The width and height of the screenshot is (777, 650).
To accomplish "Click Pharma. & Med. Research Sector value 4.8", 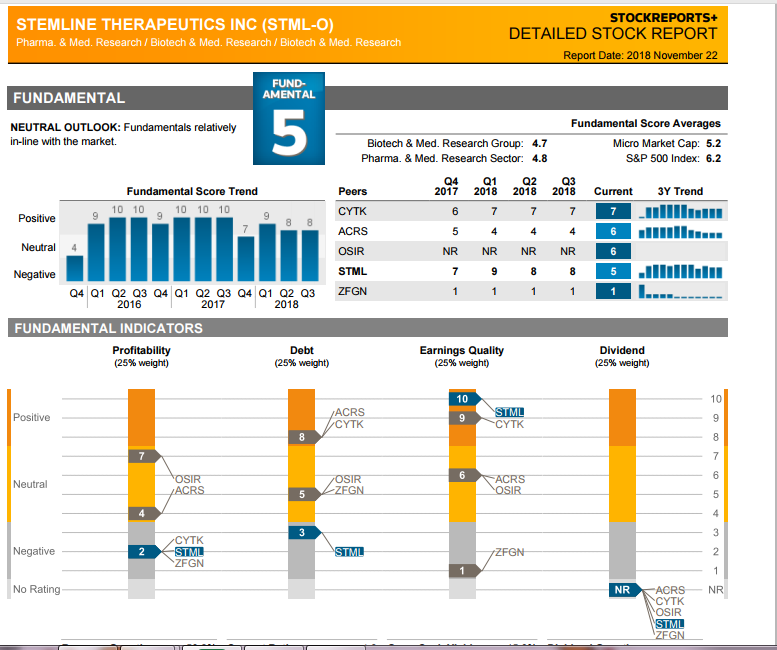I will (x=540, y=159).
